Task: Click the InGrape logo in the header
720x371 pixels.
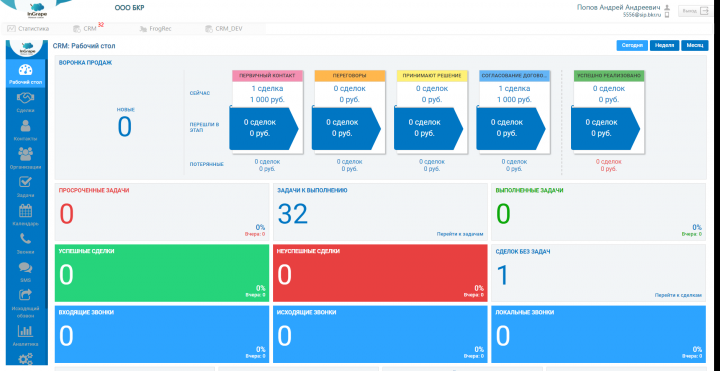Action: [38, 10]
